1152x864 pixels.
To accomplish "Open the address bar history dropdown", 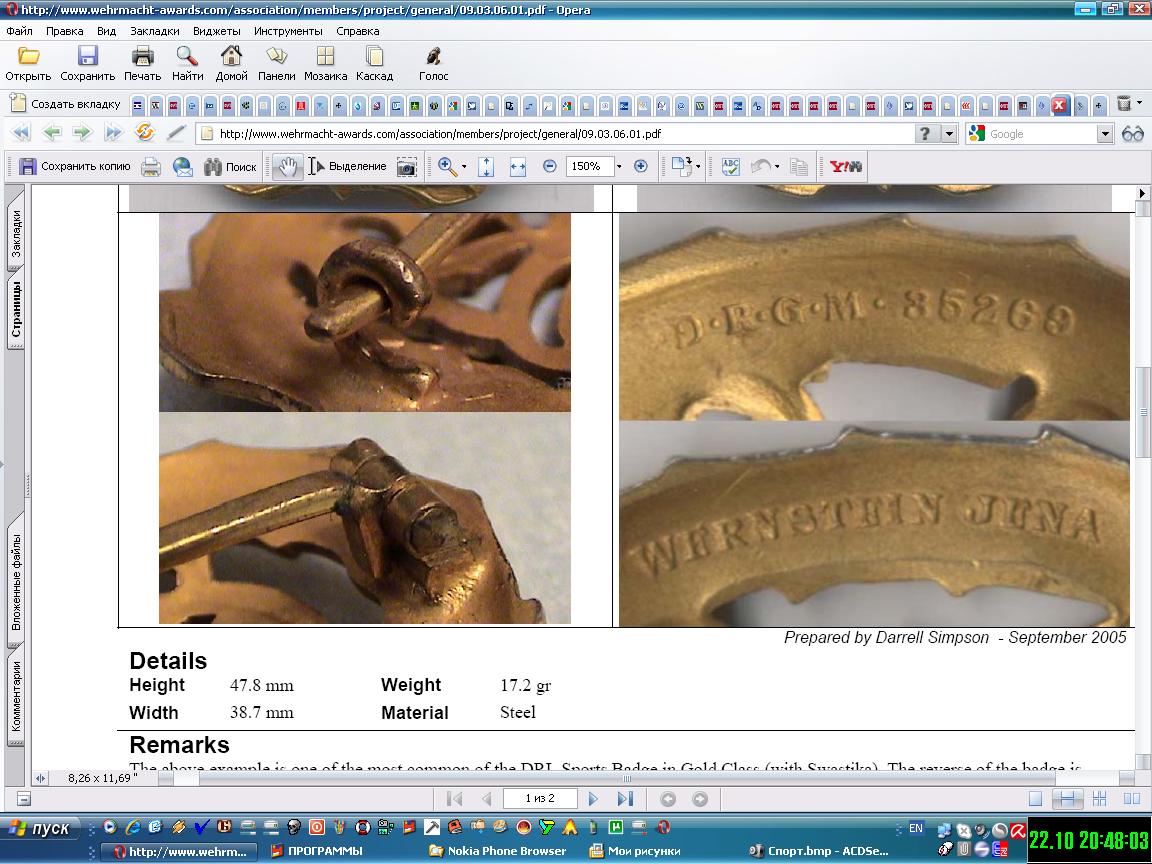I will click(949, 134).
